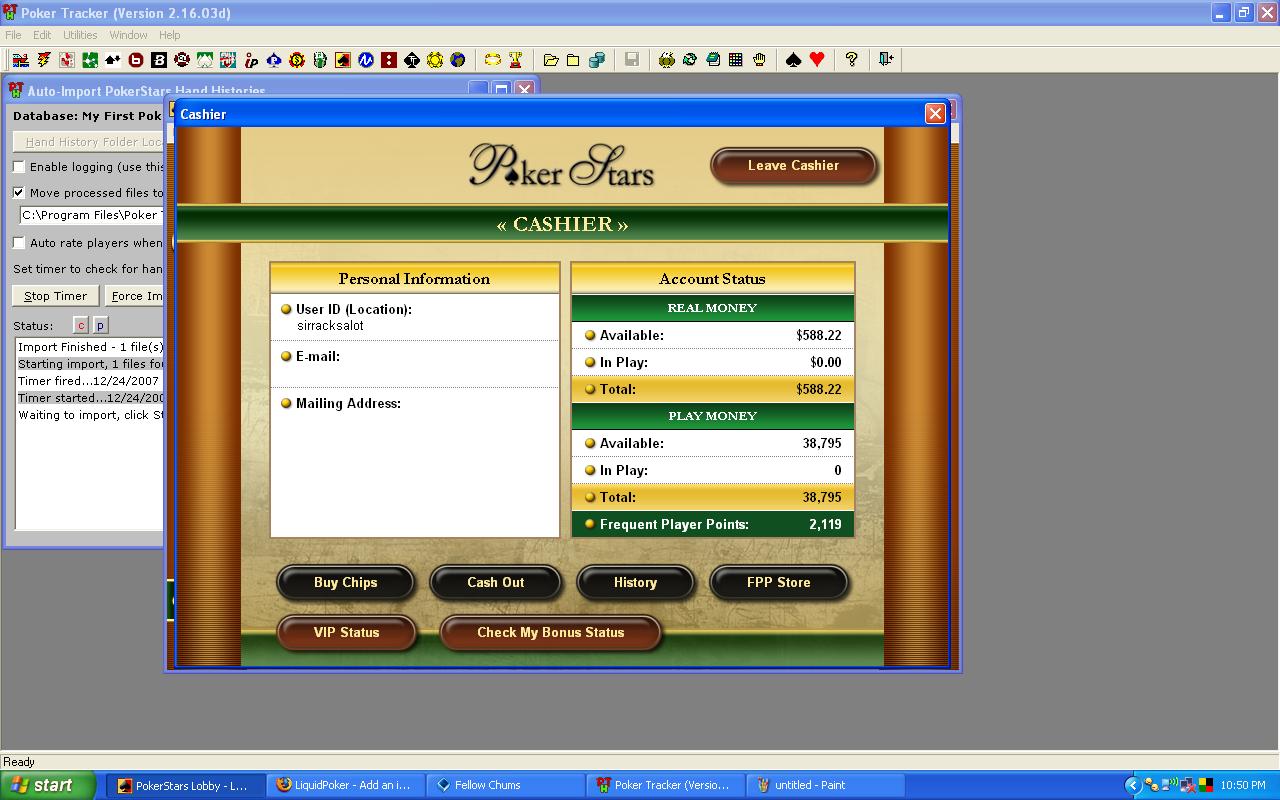Expand hidden system tray icons arrow
Viewport: 1280px width, 800px height.
coord(1133,785)
